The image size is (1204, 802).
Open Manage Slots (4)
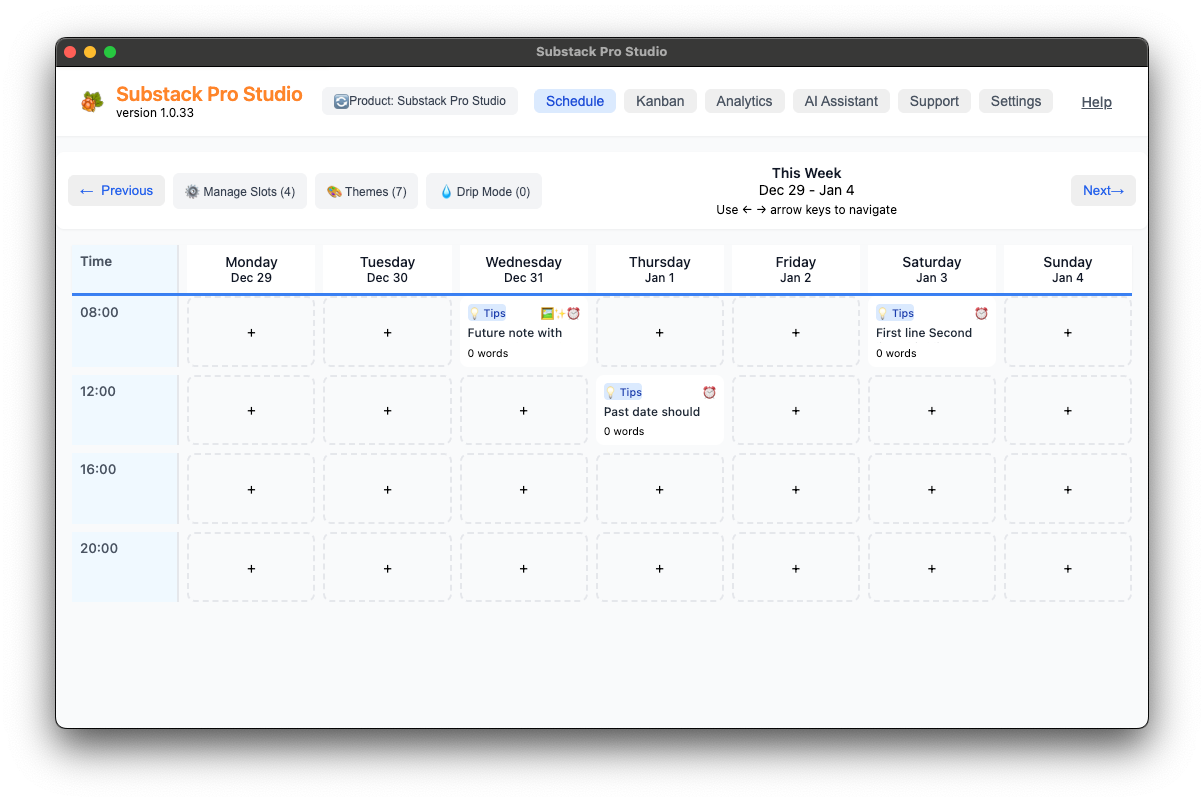240,191
